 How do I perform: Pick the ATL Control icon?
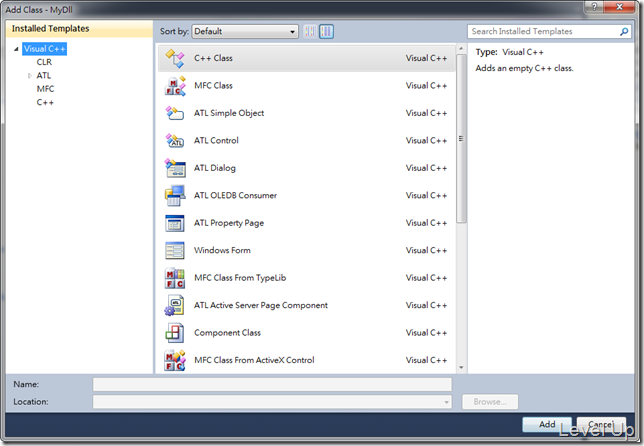pos(175,140)
